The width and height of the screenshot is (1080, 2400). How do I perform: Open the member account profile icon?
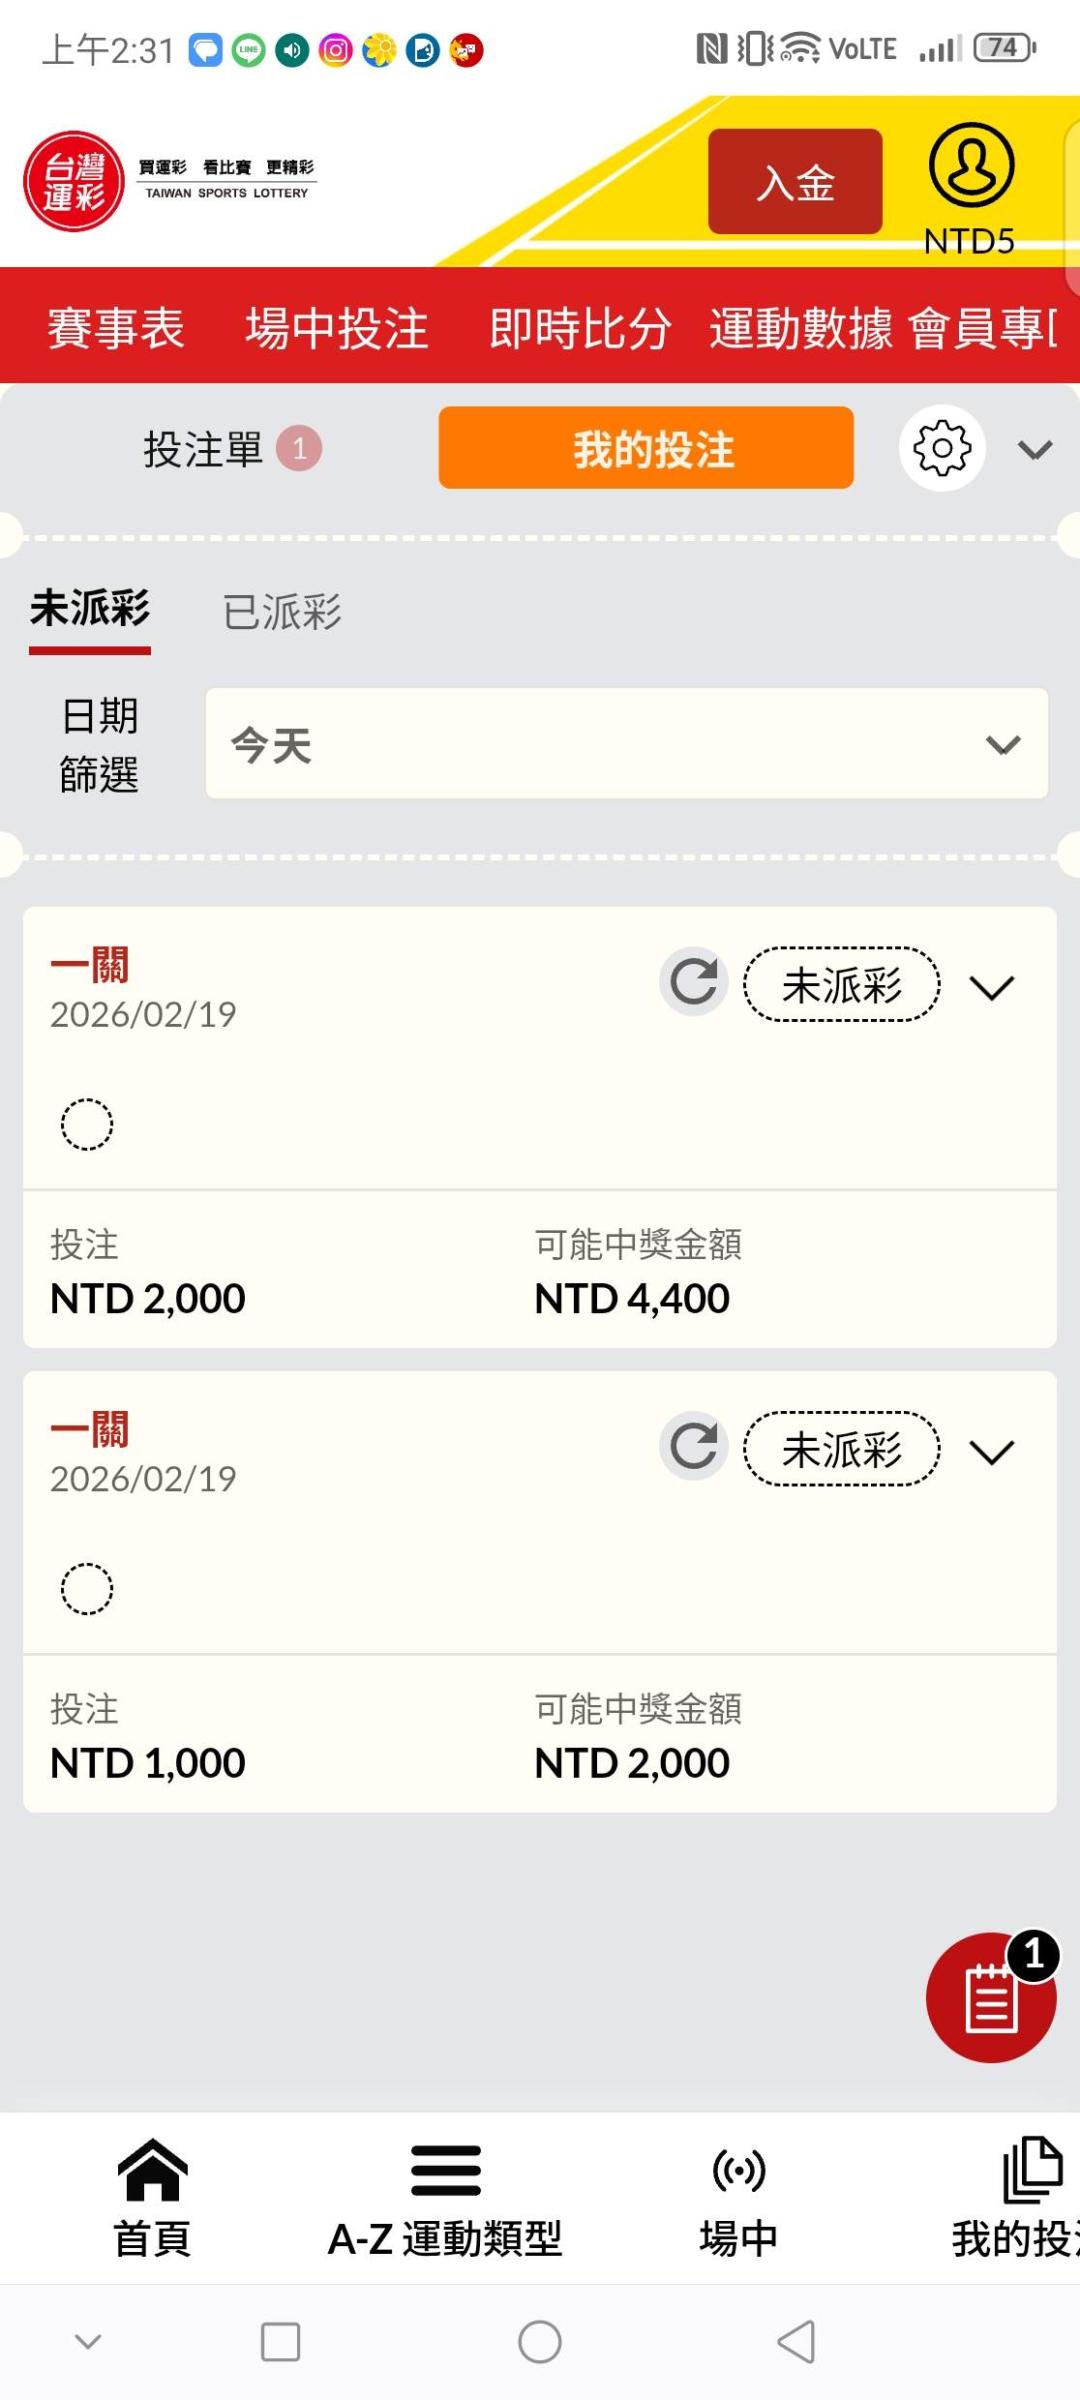[x=971, y=166]
